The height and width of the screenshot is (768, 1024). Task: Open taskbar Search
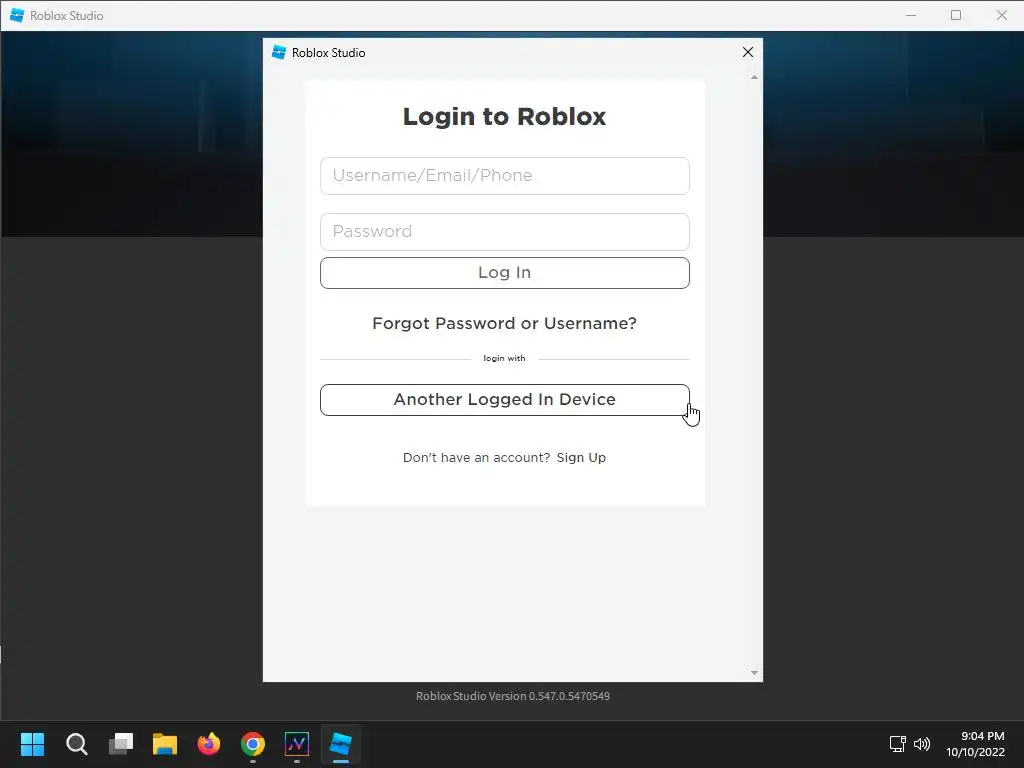pos(76,744)
